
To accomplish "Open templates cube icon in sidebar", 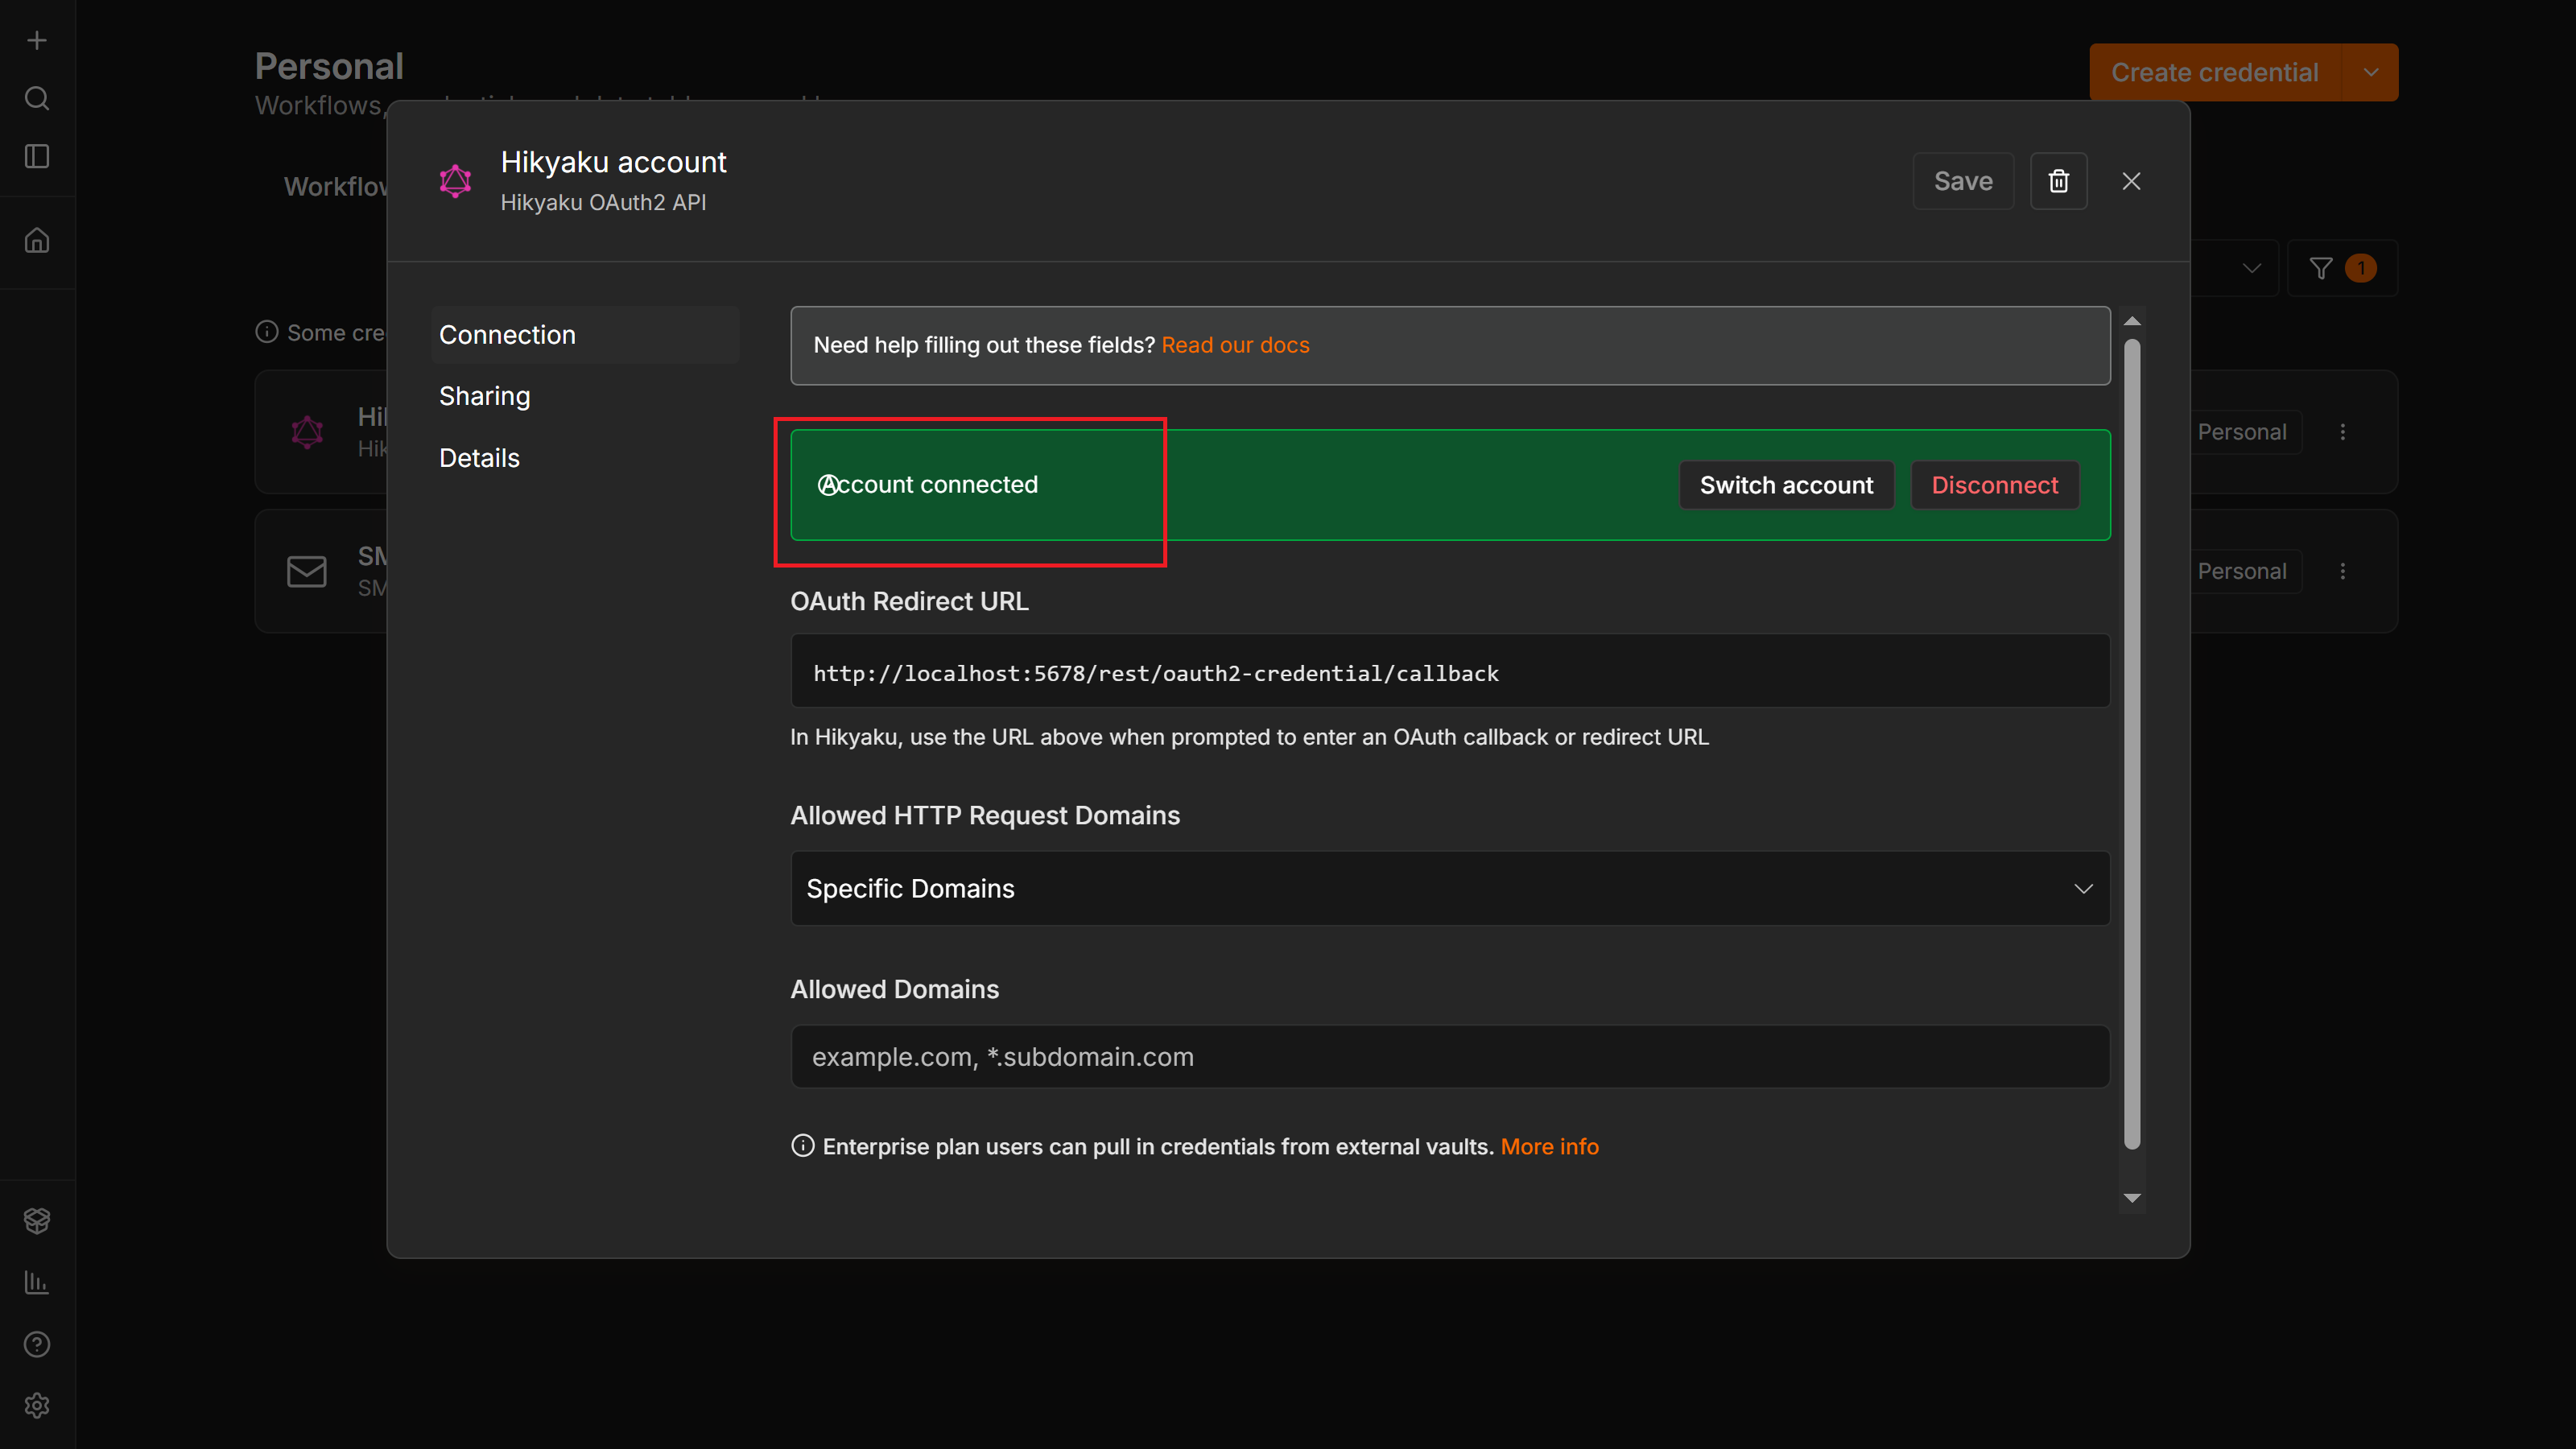I will click(37, 1220).
